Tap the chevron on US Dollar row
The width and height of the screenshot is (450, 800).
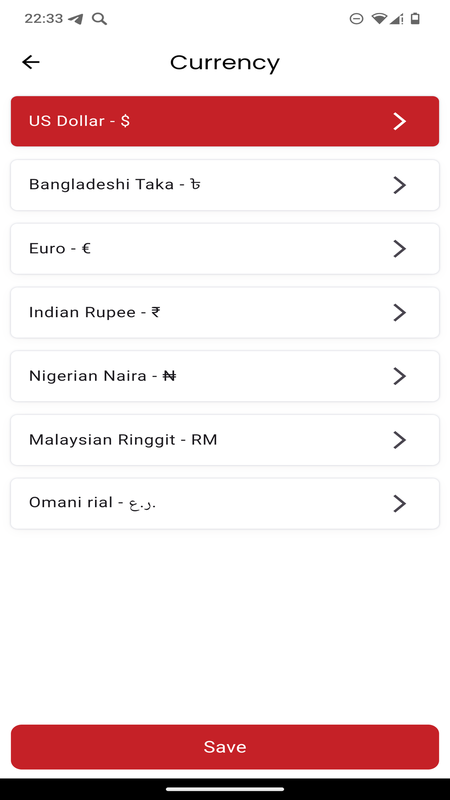click(x=399, y=121)
